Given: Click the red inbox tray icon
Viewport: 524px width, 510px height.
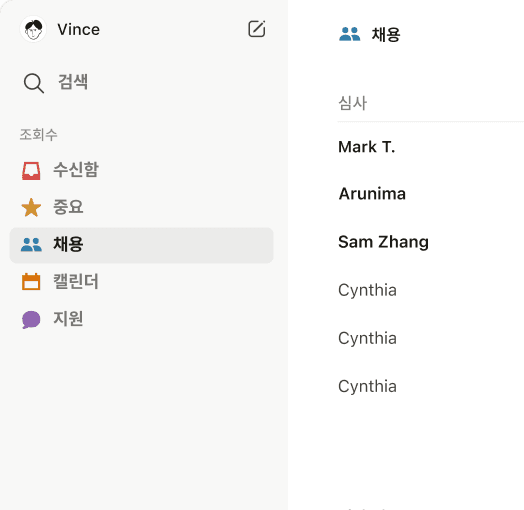Looking at the screenshot, I should pos(31,171).
